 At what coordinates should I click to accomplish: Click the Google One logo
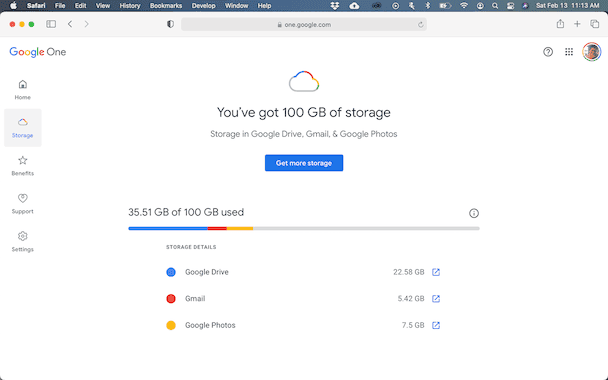click(x=38, y=52)
